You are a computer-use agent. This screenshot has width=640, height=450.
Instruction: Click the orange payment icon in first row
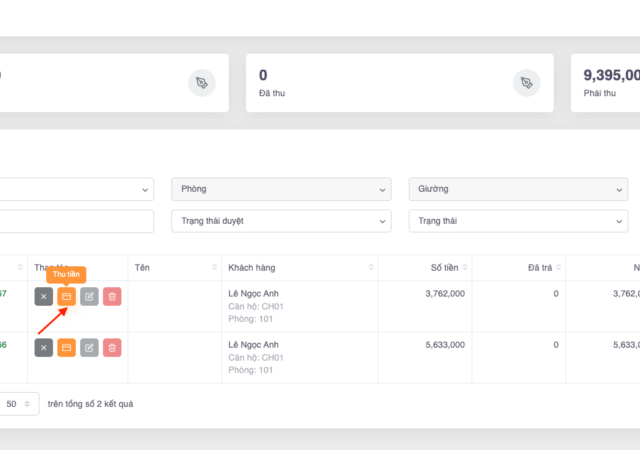pos(66,296)
